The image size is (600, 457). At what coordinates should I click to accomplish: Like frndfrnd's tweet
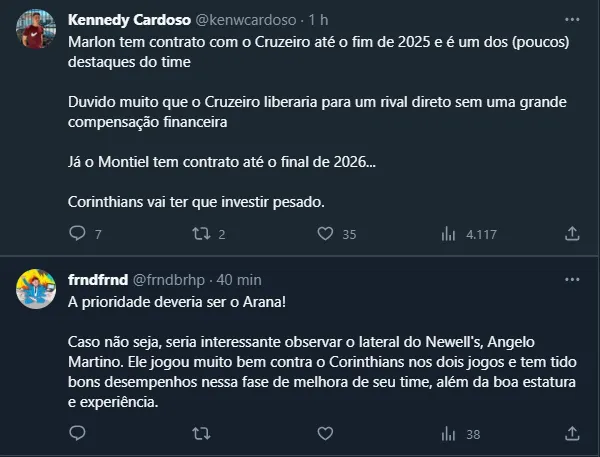pos(324,434)
